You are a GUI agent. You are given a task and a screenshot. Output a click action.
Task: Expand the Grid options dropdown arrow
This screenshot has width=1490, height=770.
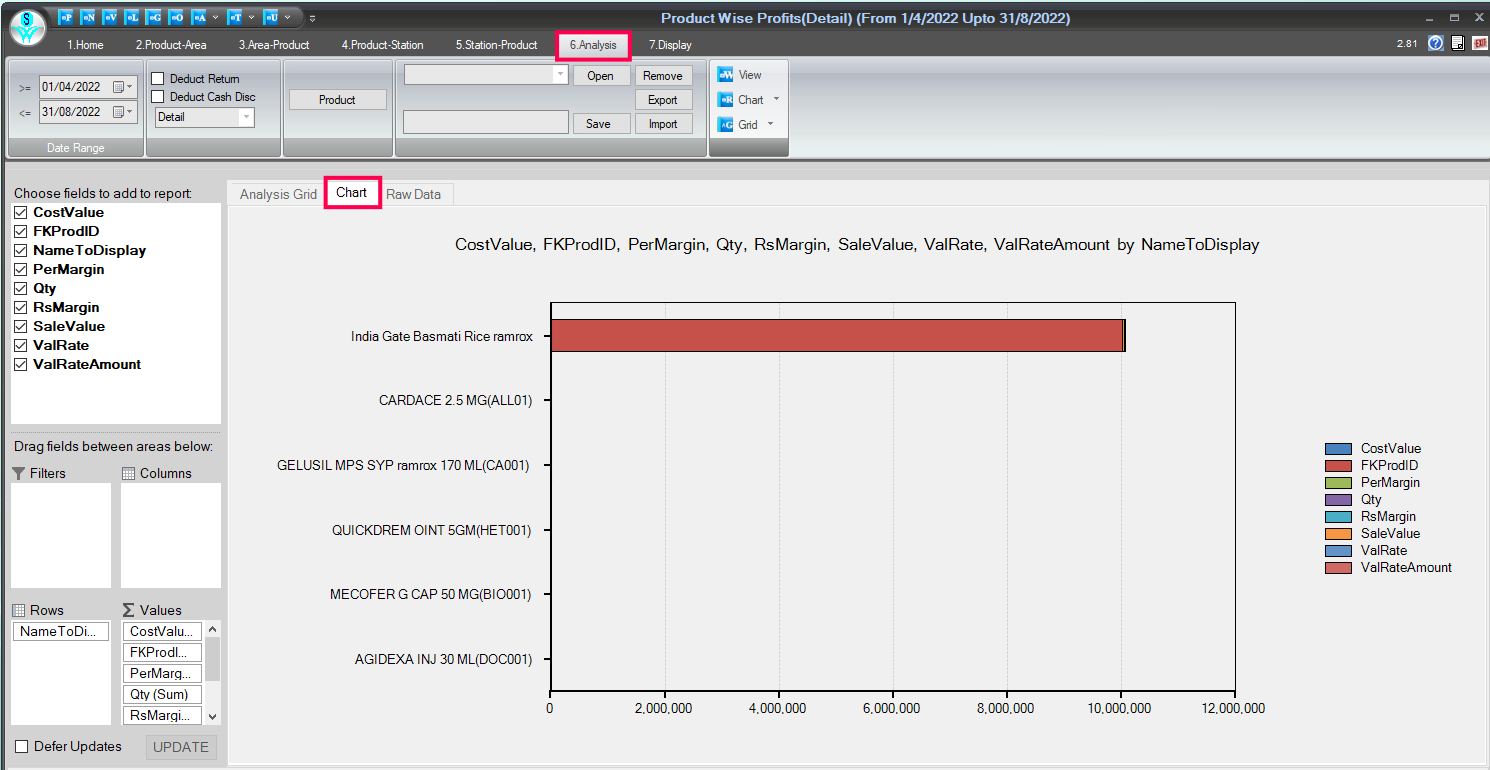click(770, 125)
